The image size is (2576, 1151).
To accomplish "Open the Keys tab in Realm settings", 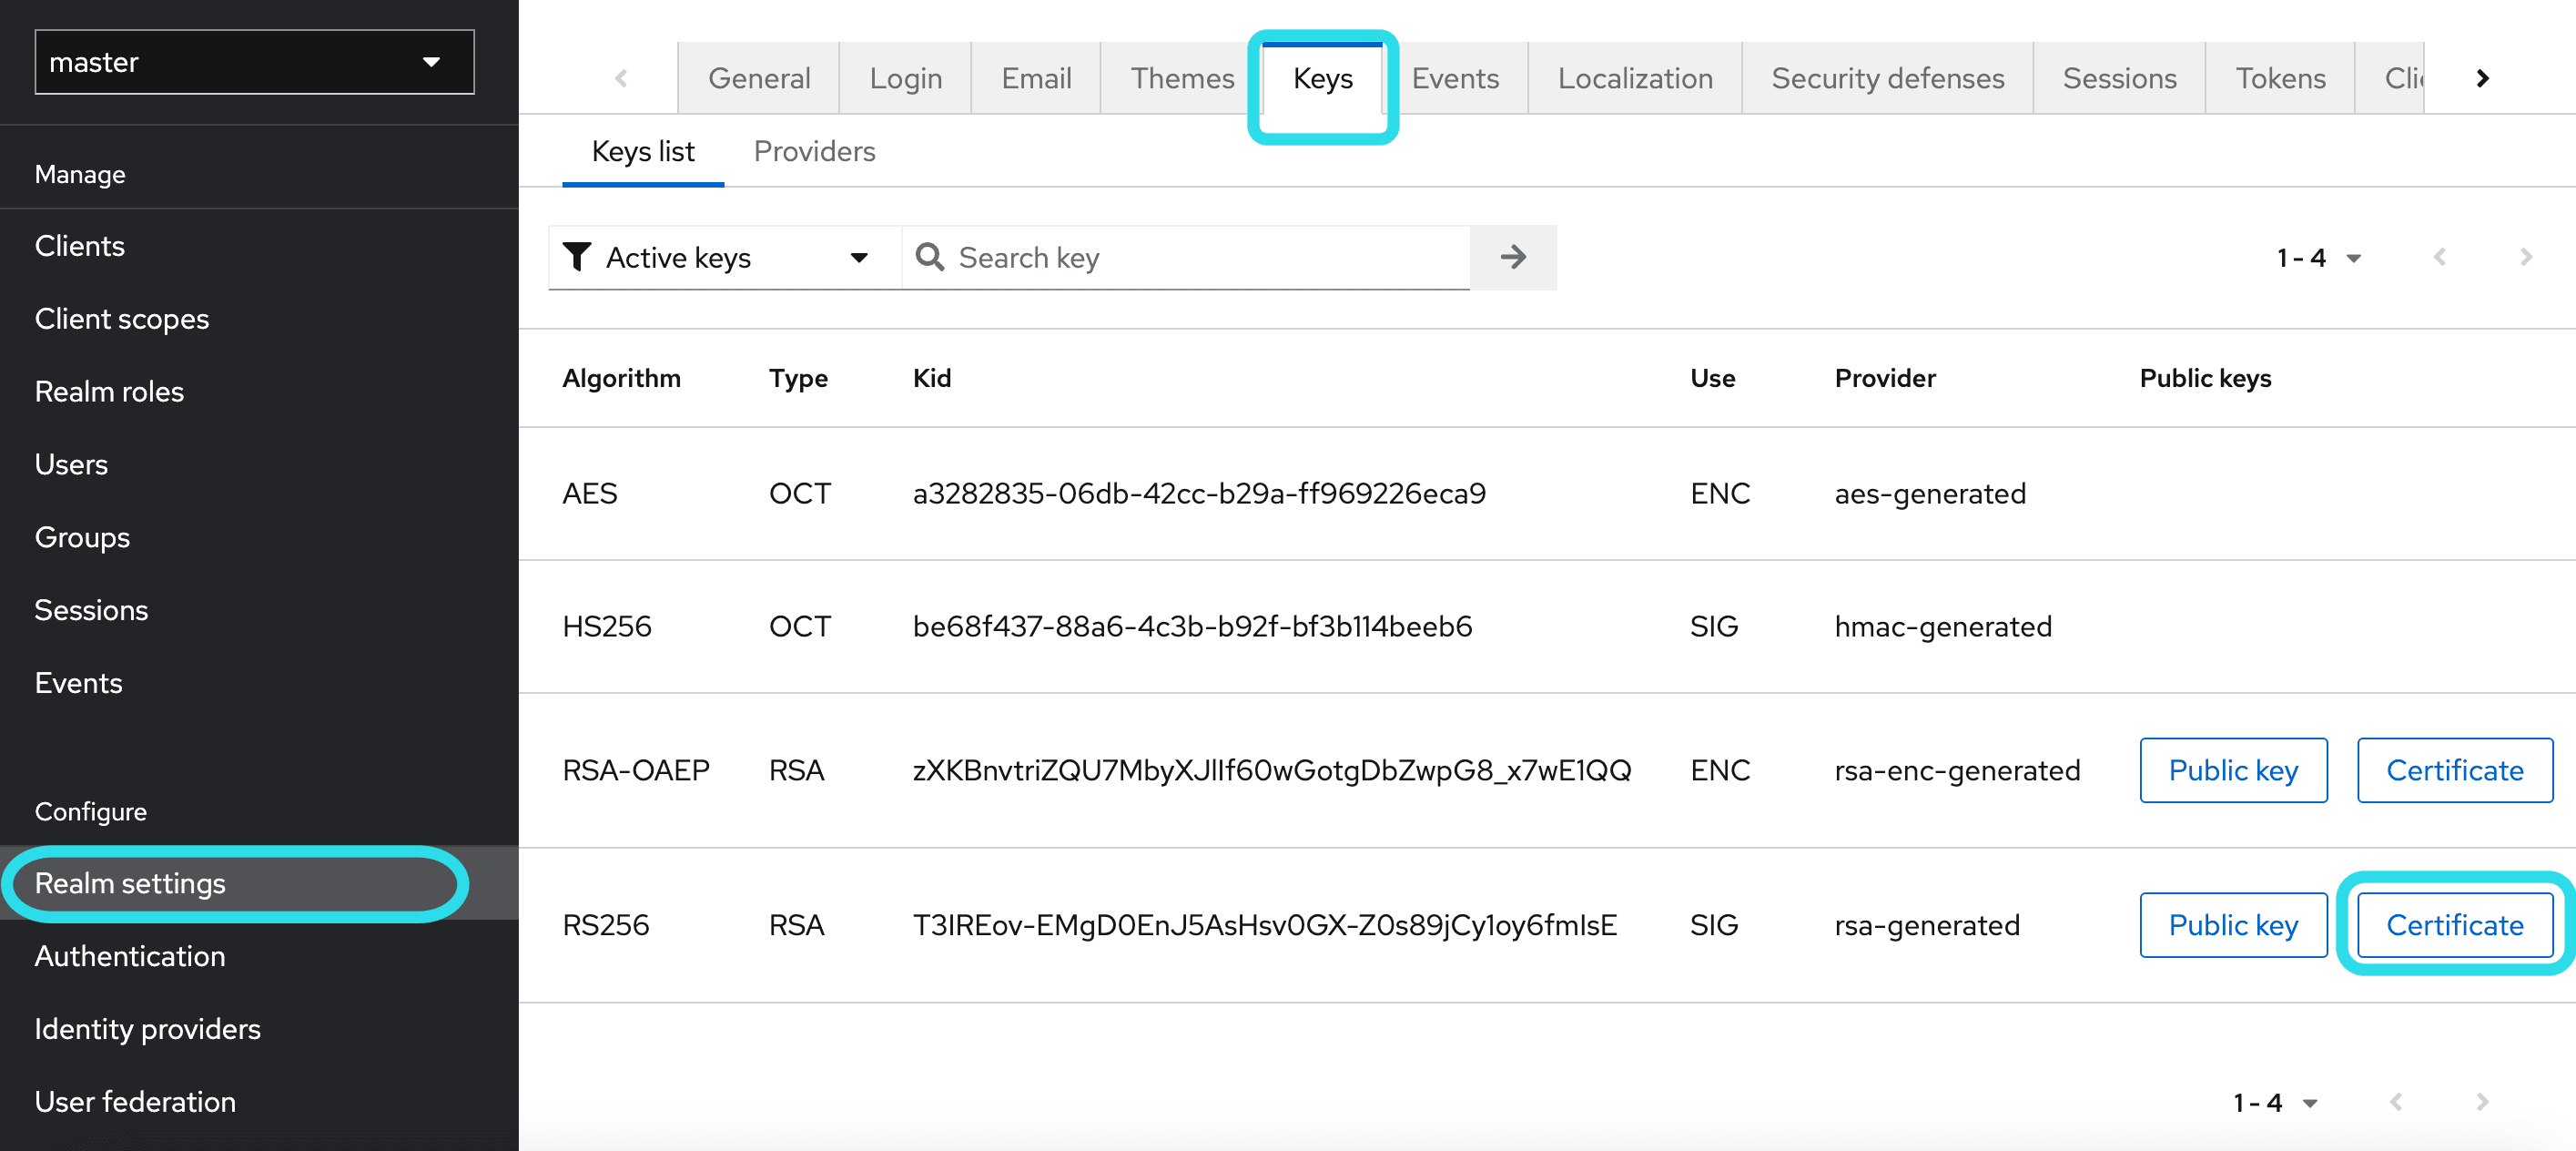I will pos(1323,77).
